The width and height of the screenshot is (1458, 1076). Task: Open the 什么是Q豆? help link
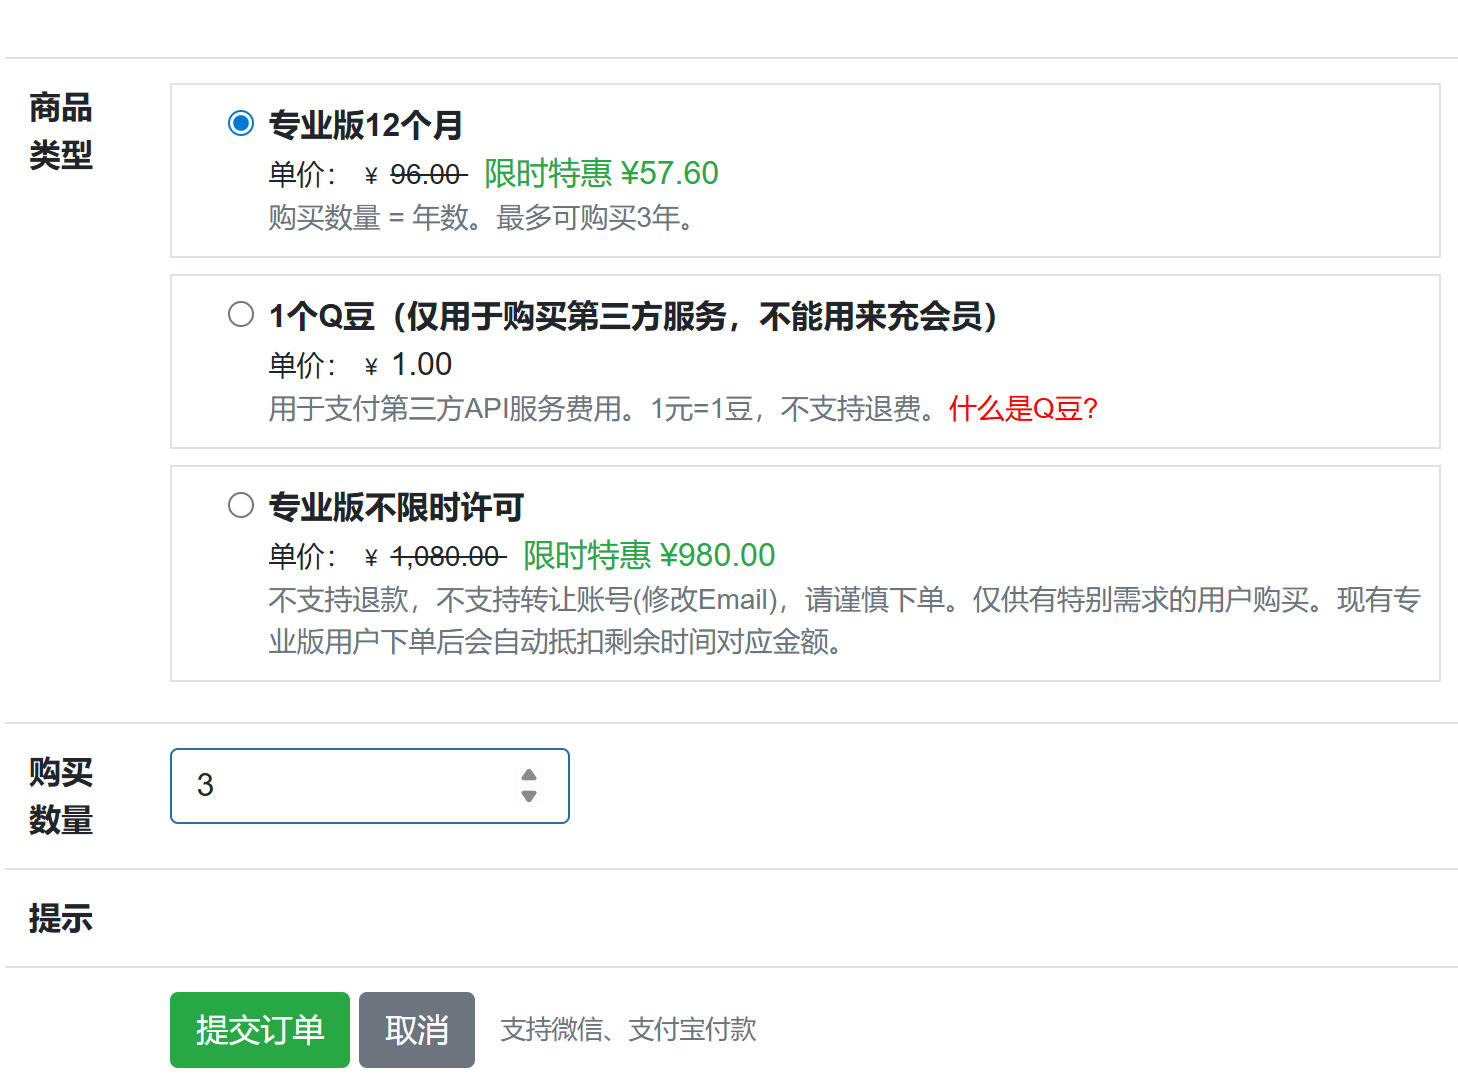pos(1023,409)
